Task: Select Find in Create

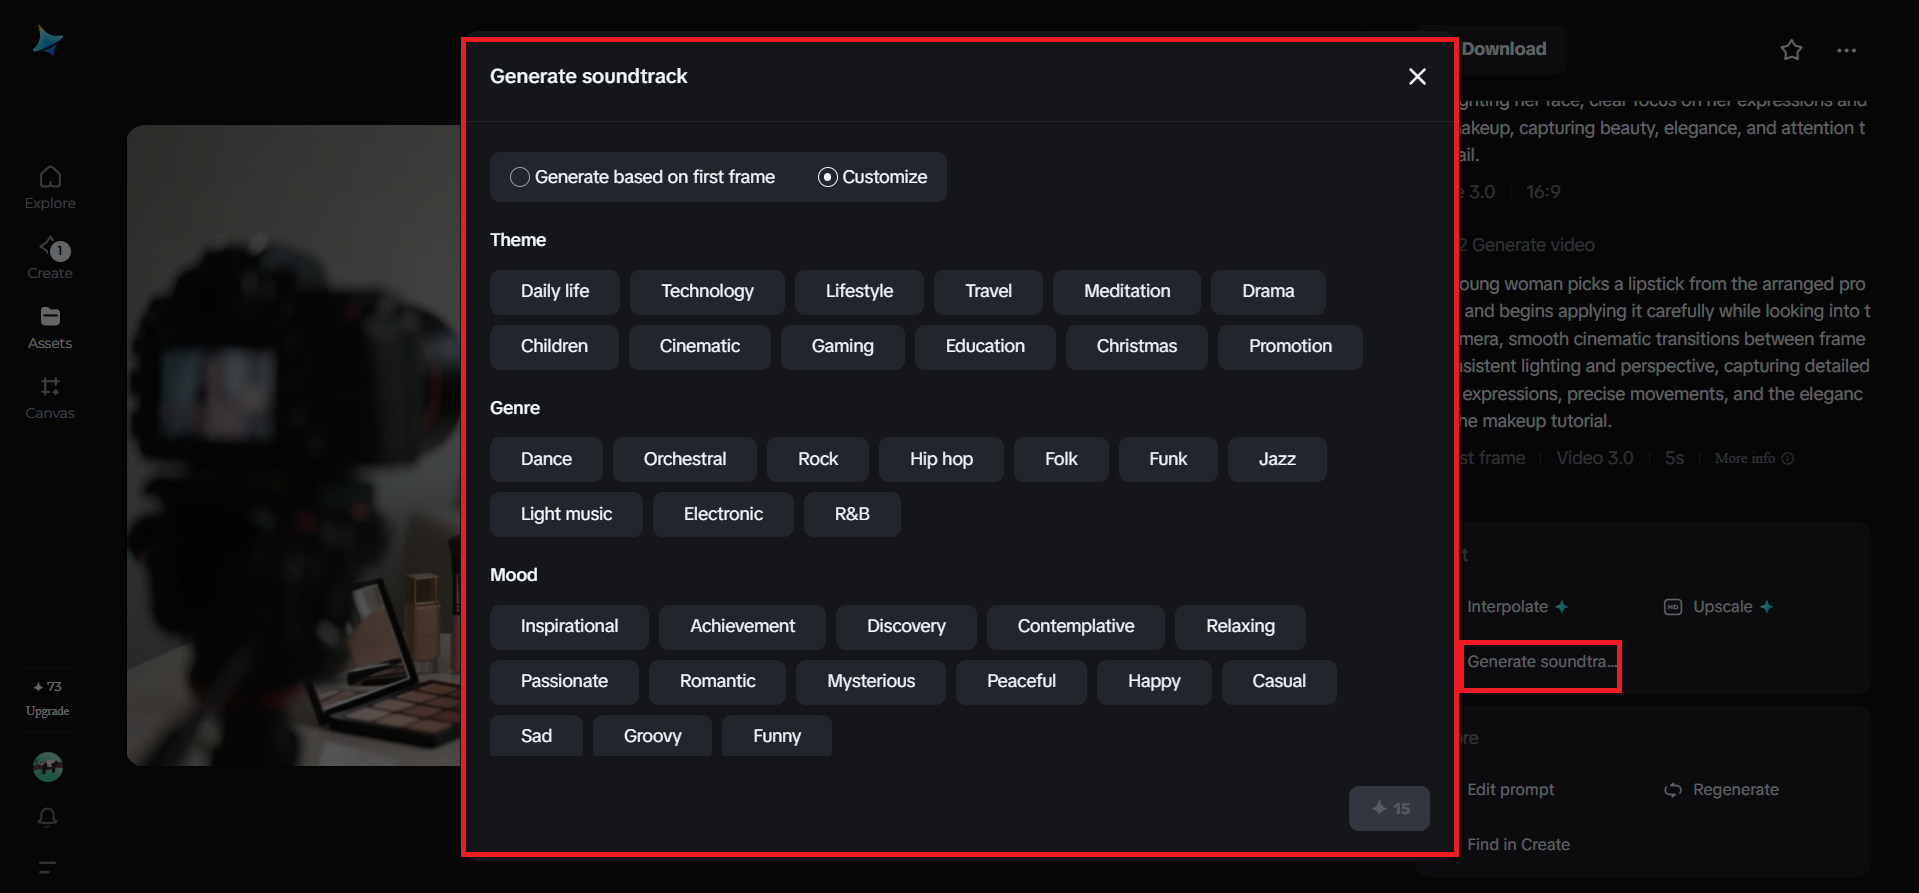Action: point(1518,844)
